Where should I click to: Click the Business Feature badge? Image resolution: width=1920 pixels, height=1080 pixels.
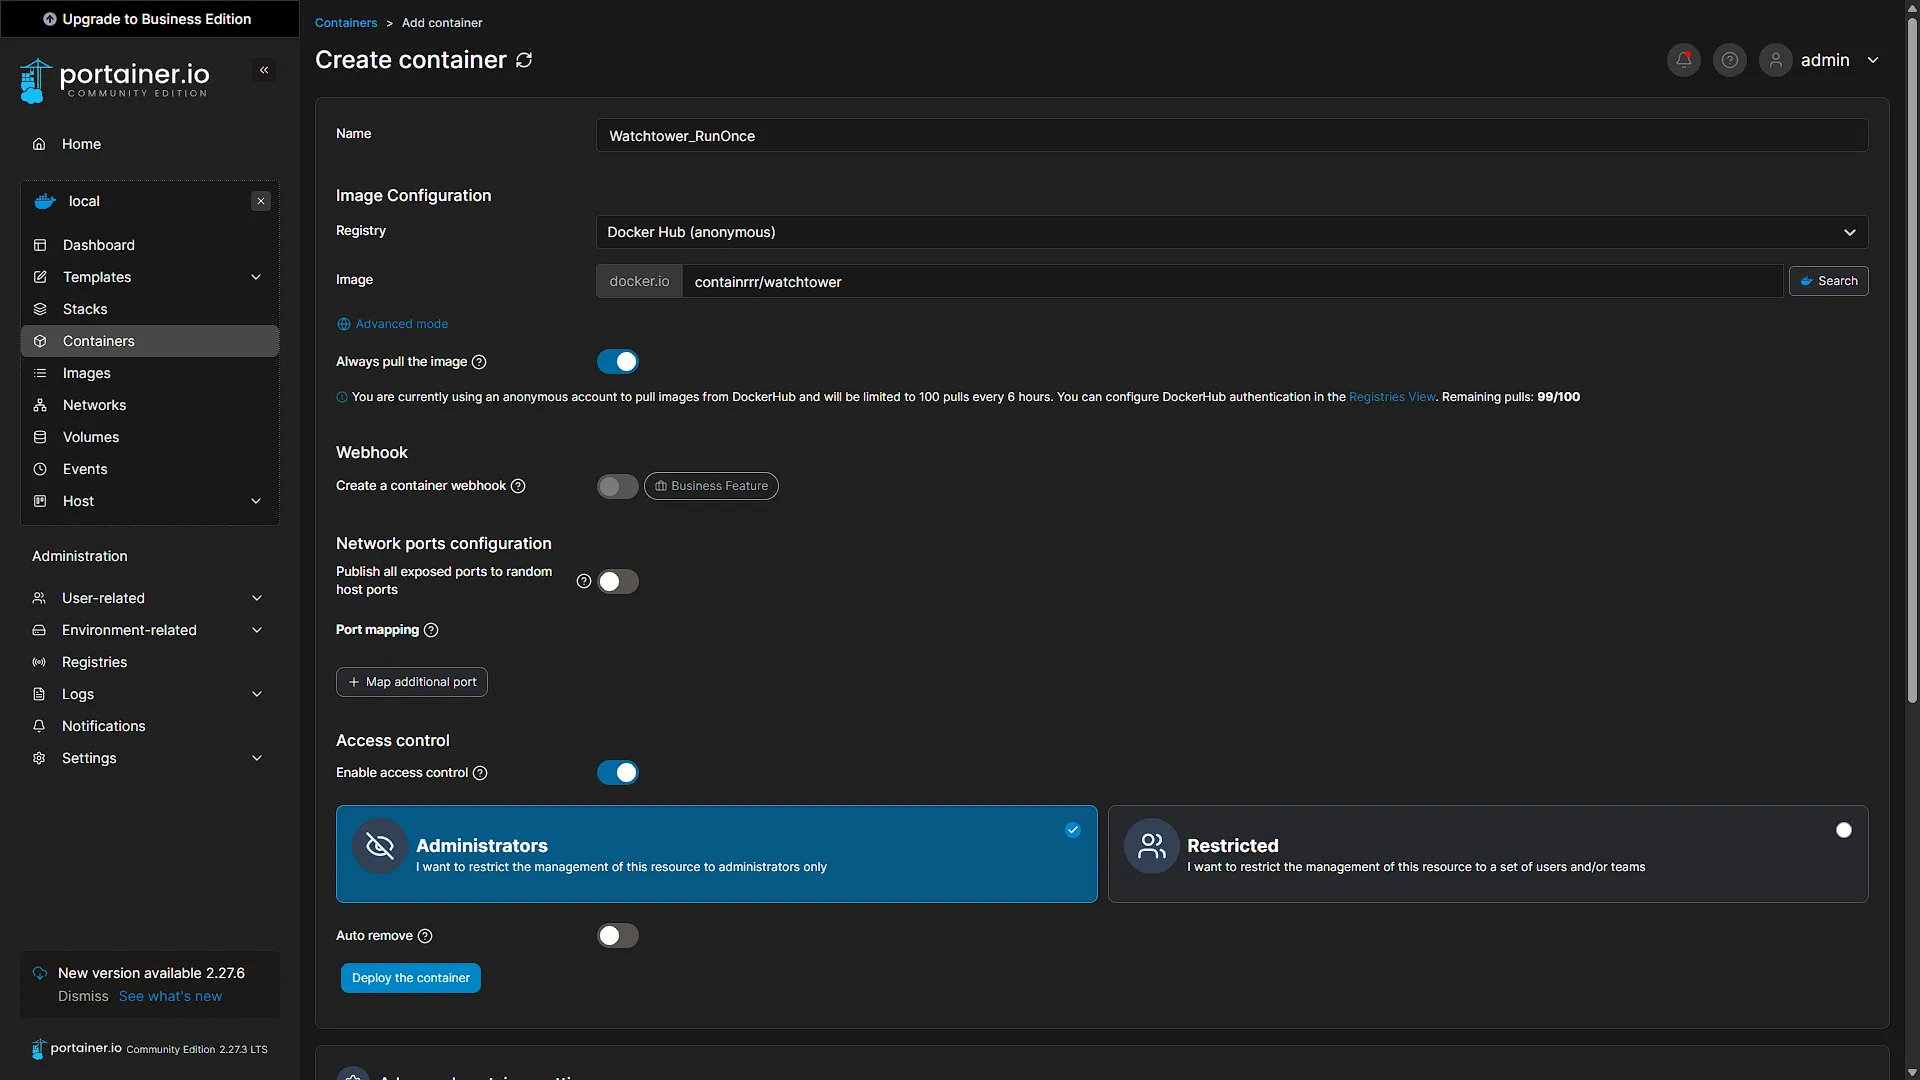click(x=711, y=486)
